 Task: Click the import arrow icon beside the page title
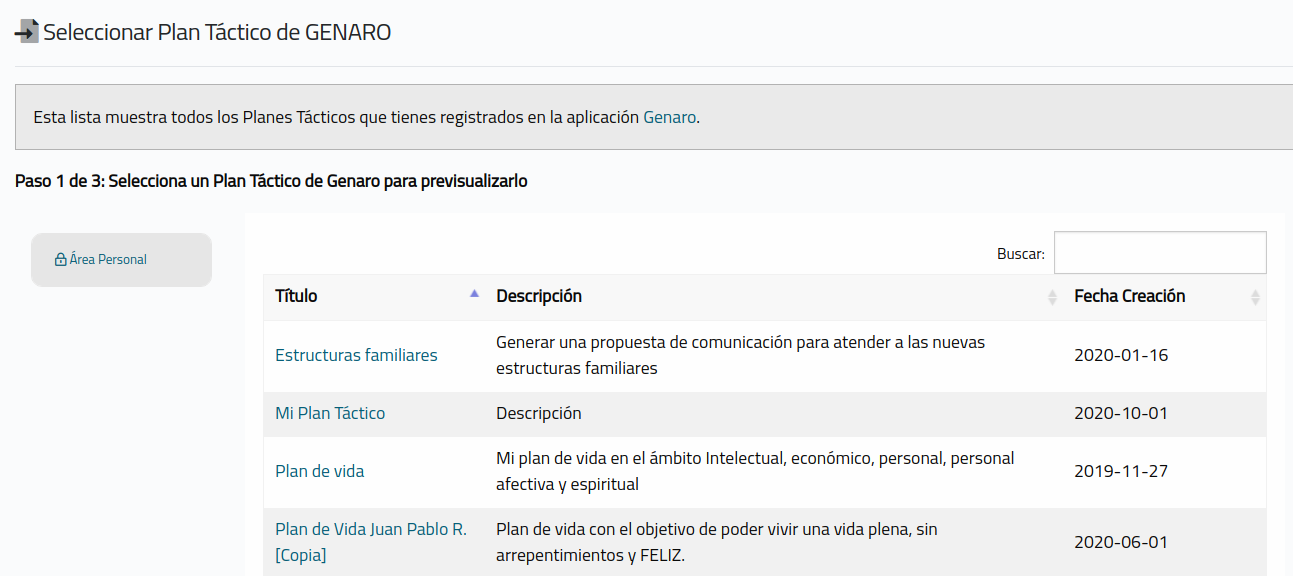click(26, 32)
